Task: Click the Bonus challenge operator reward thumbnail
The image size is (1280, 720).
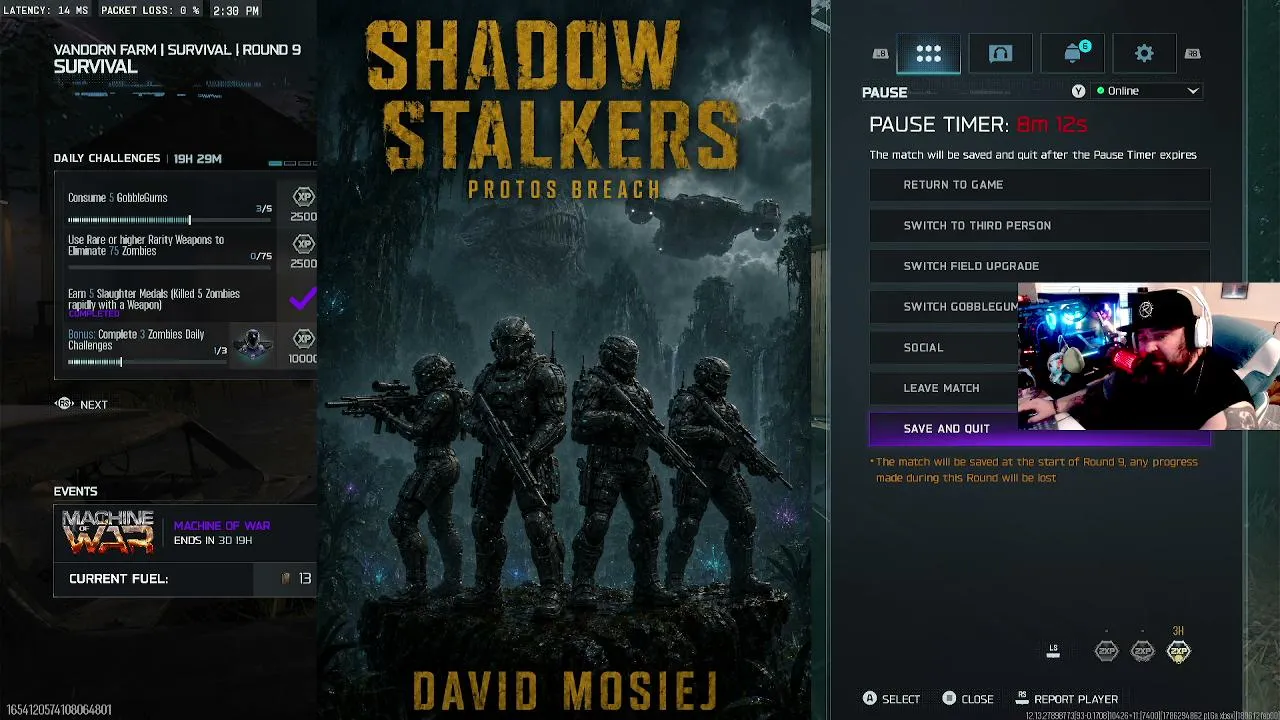Action: tap(252, 344)
